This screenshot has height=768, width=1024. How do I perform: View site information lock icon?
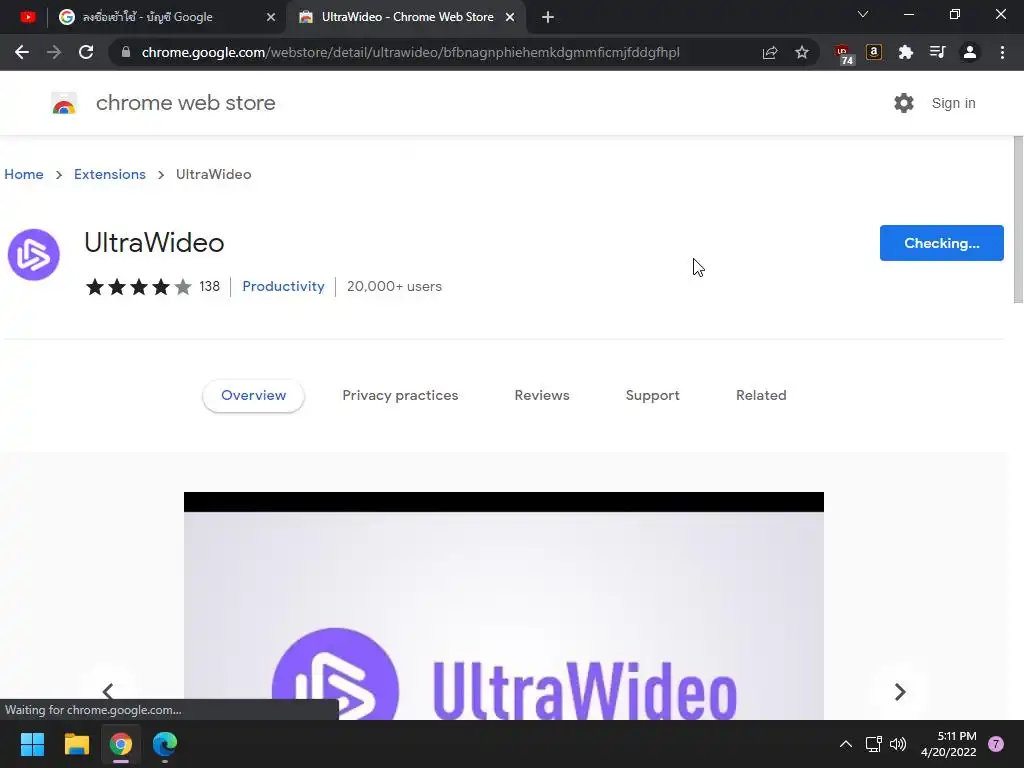pyautogui.click(x=126, y=52)
